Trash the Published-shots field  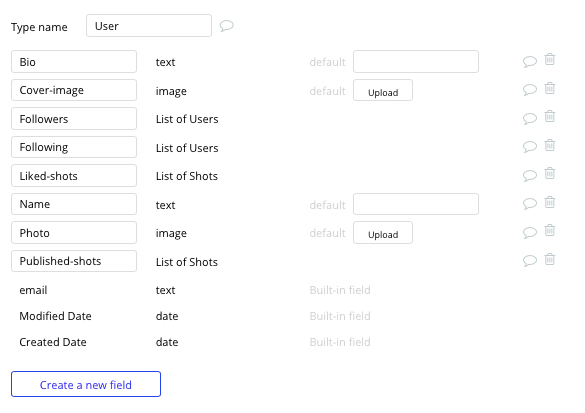point(550,259)
